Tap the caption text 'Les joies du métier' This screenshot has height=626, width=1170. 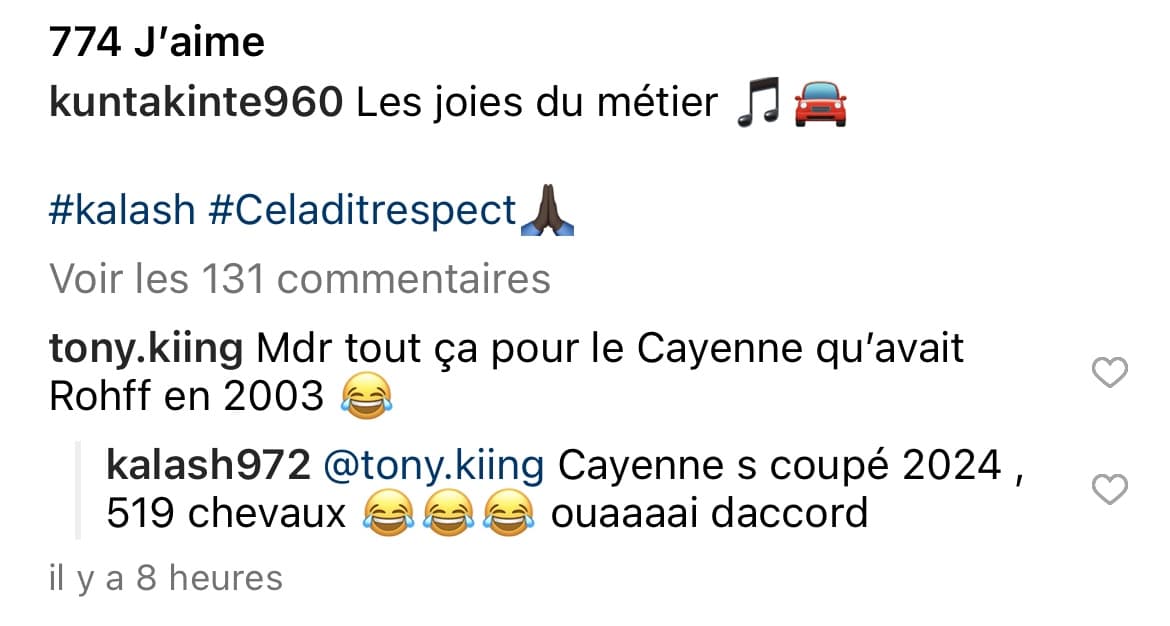[x=537, y=102]
